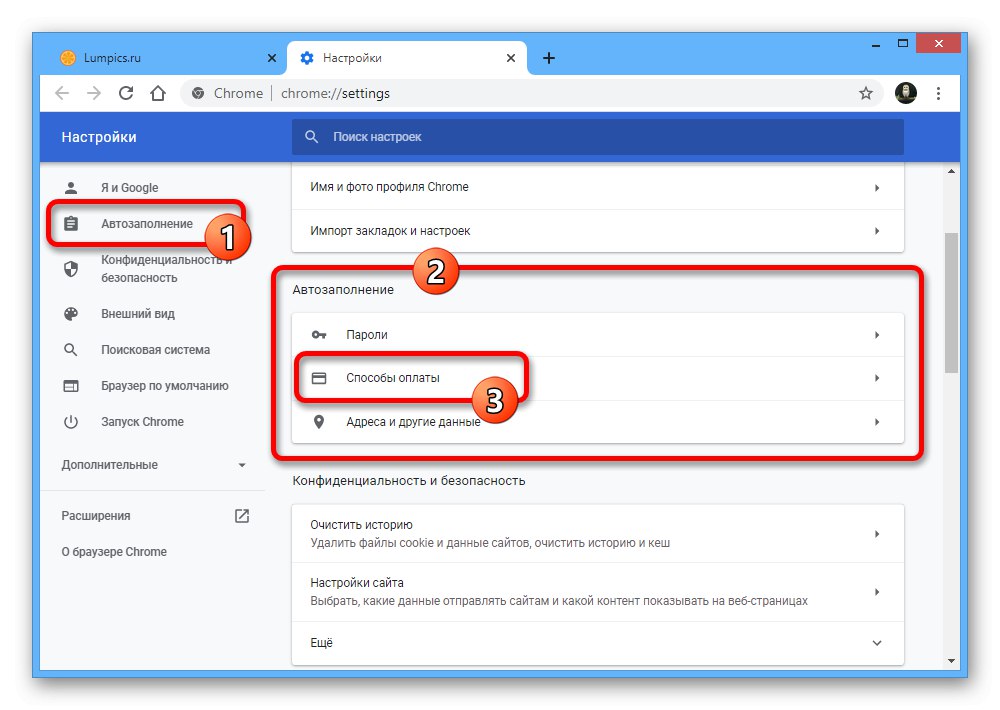Open Имя и фото профиля Chrome via its arrow

(877, 187)
